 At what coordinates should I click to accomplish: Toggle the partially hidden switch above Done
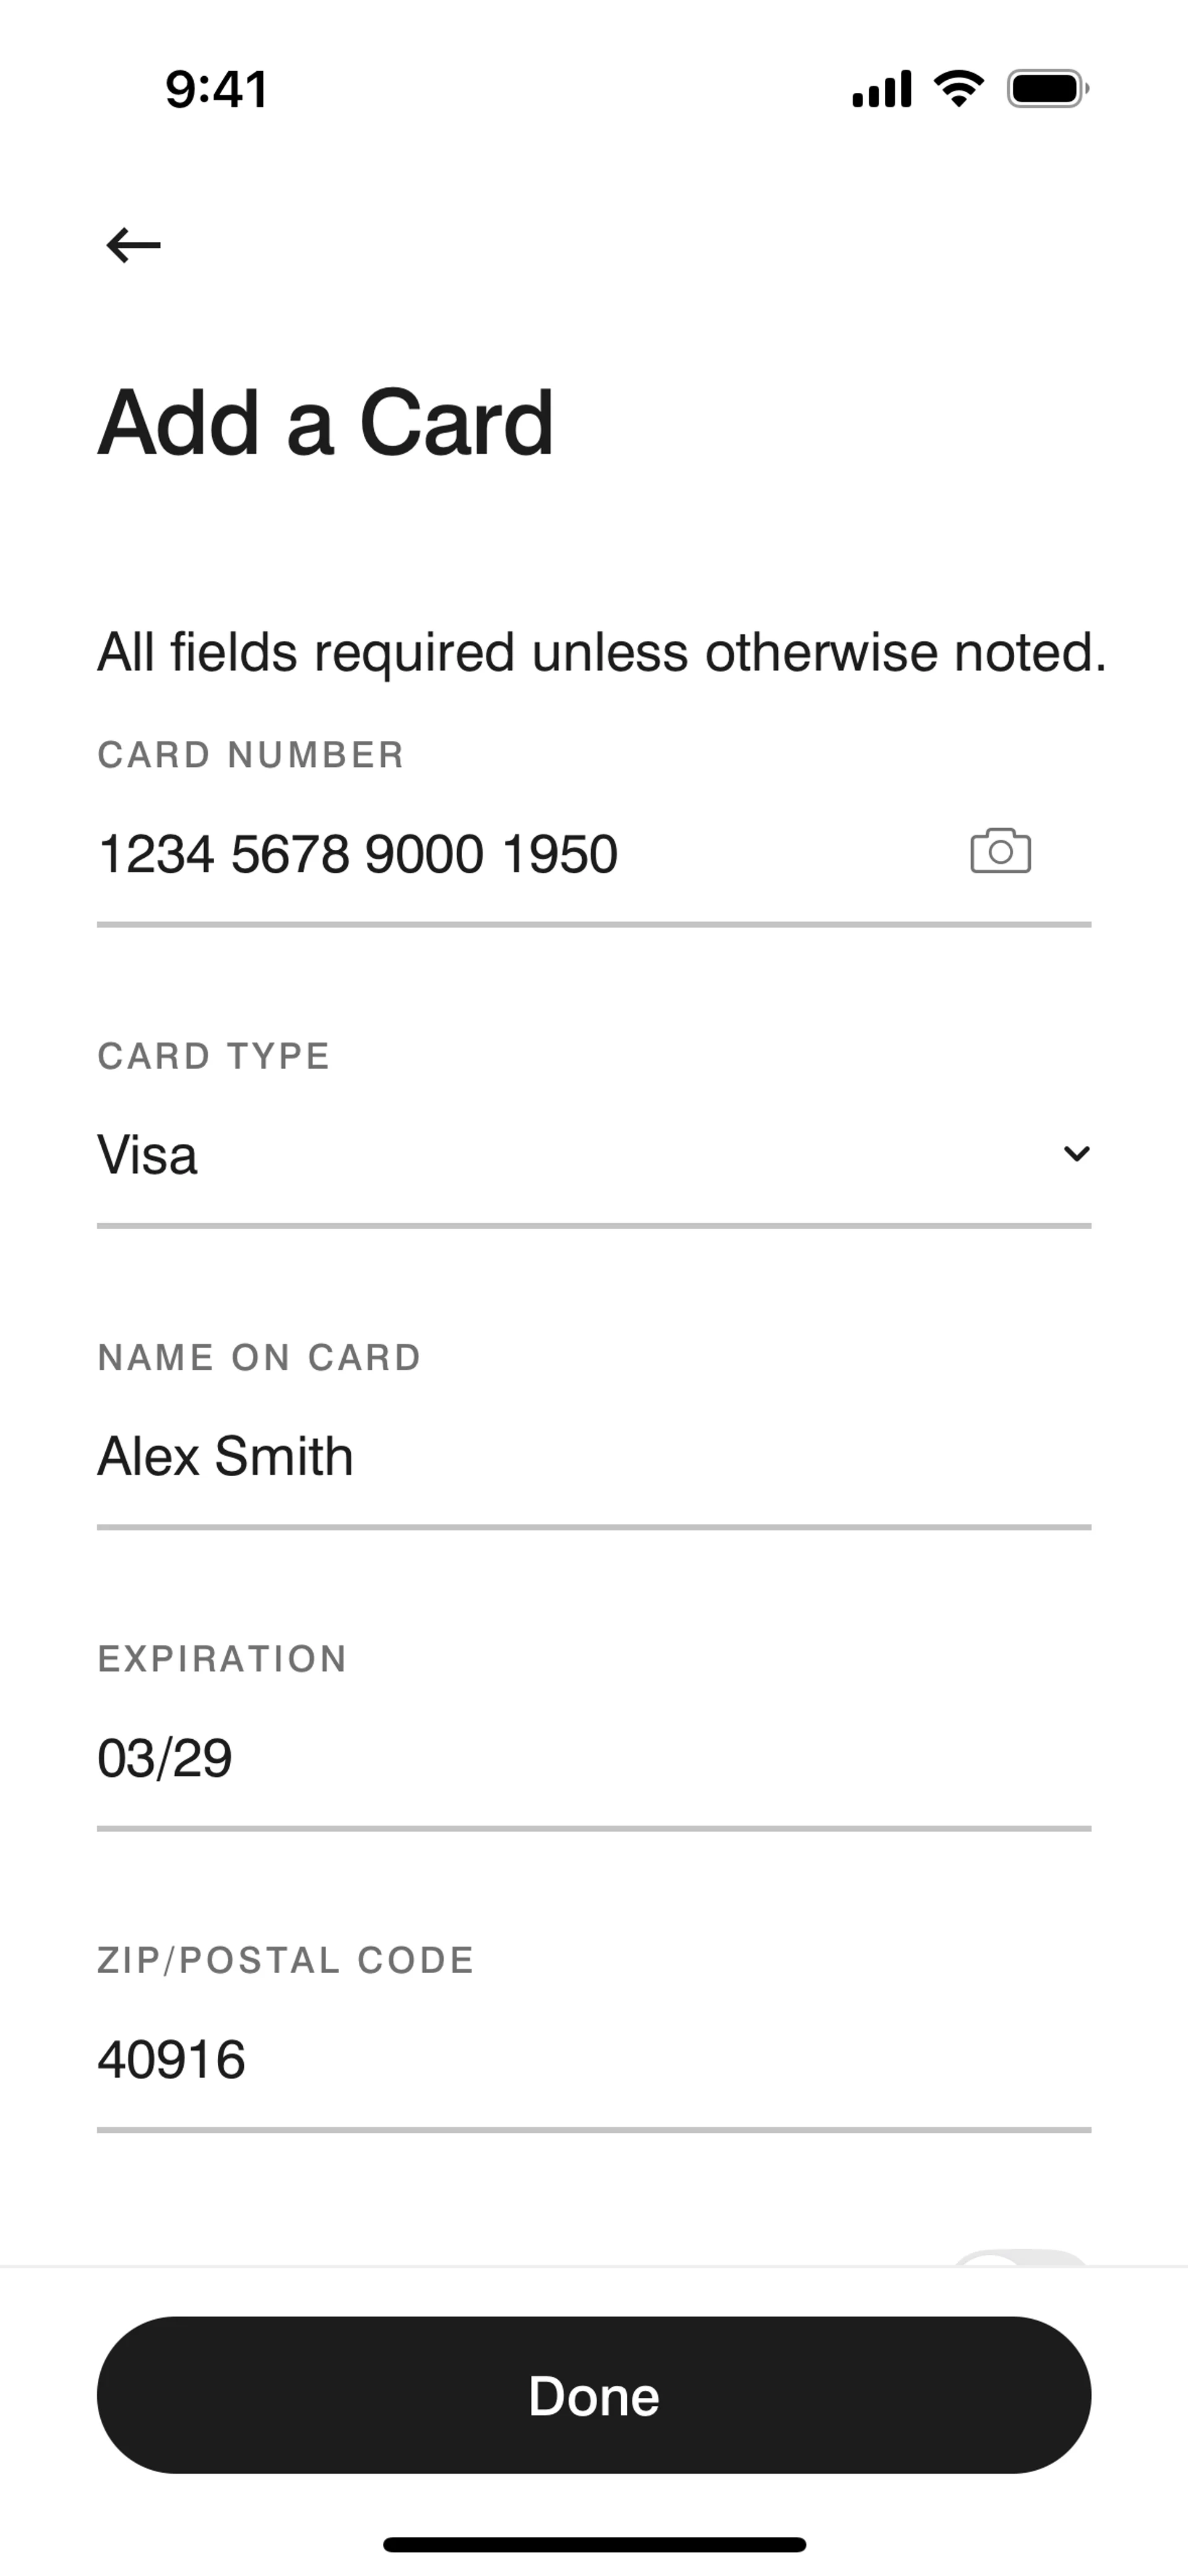coord(1020,2258)
